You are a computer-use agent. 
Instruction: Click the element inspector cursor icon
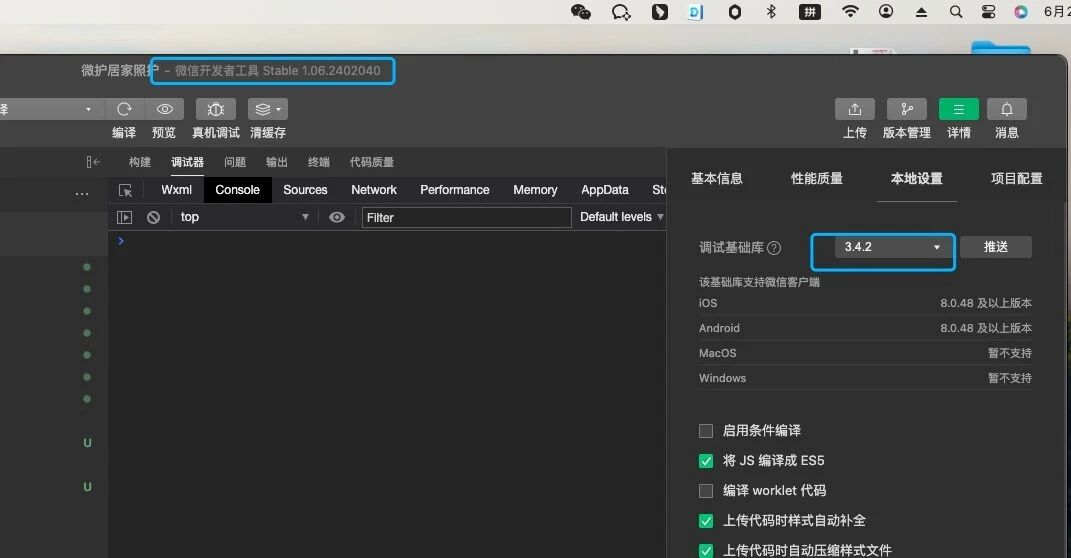click(x=126, y=191)
